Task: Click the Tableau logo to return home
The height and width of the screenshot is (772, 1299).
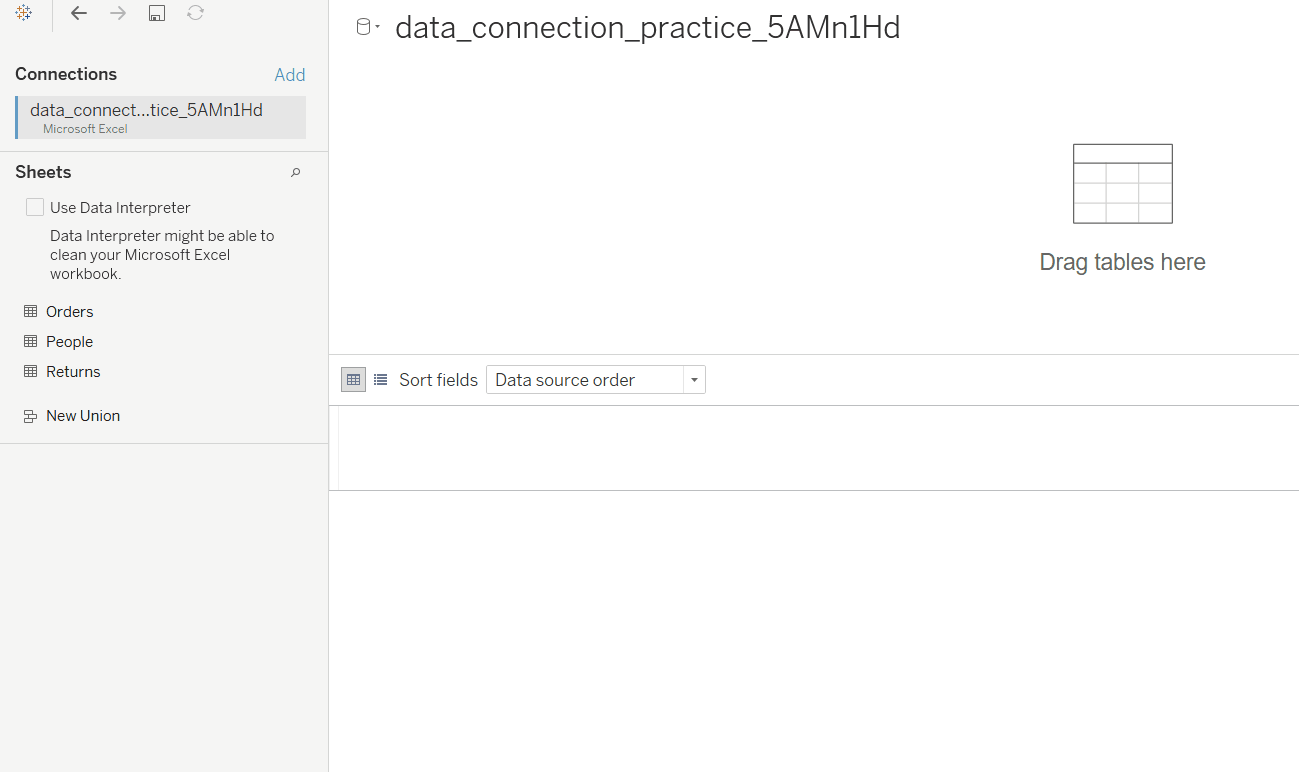Action: (23, 13)
